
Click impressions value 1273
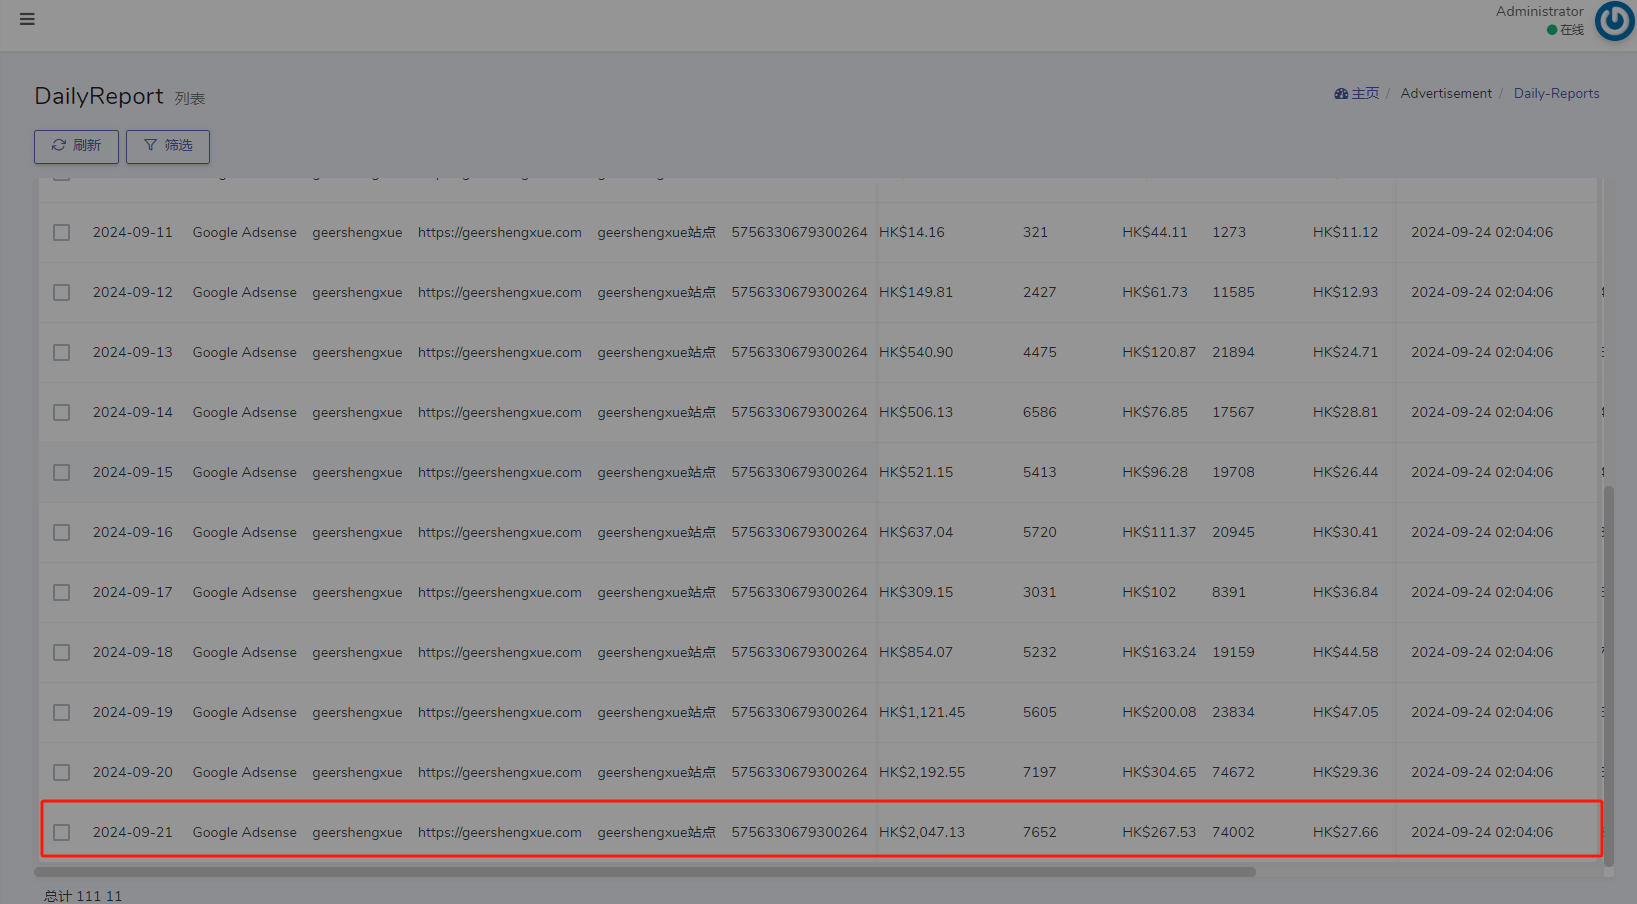(1229, 232)
